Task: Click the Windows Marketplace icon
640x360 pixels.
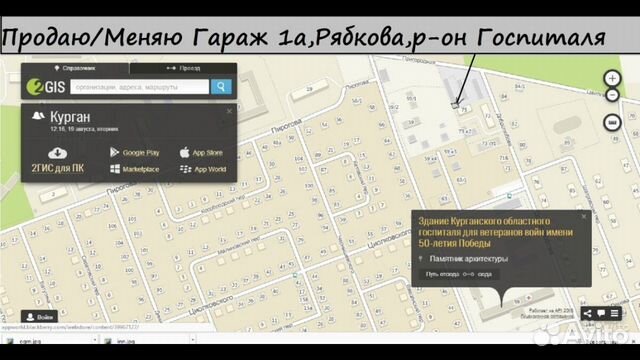Action: tap(115, 169)
